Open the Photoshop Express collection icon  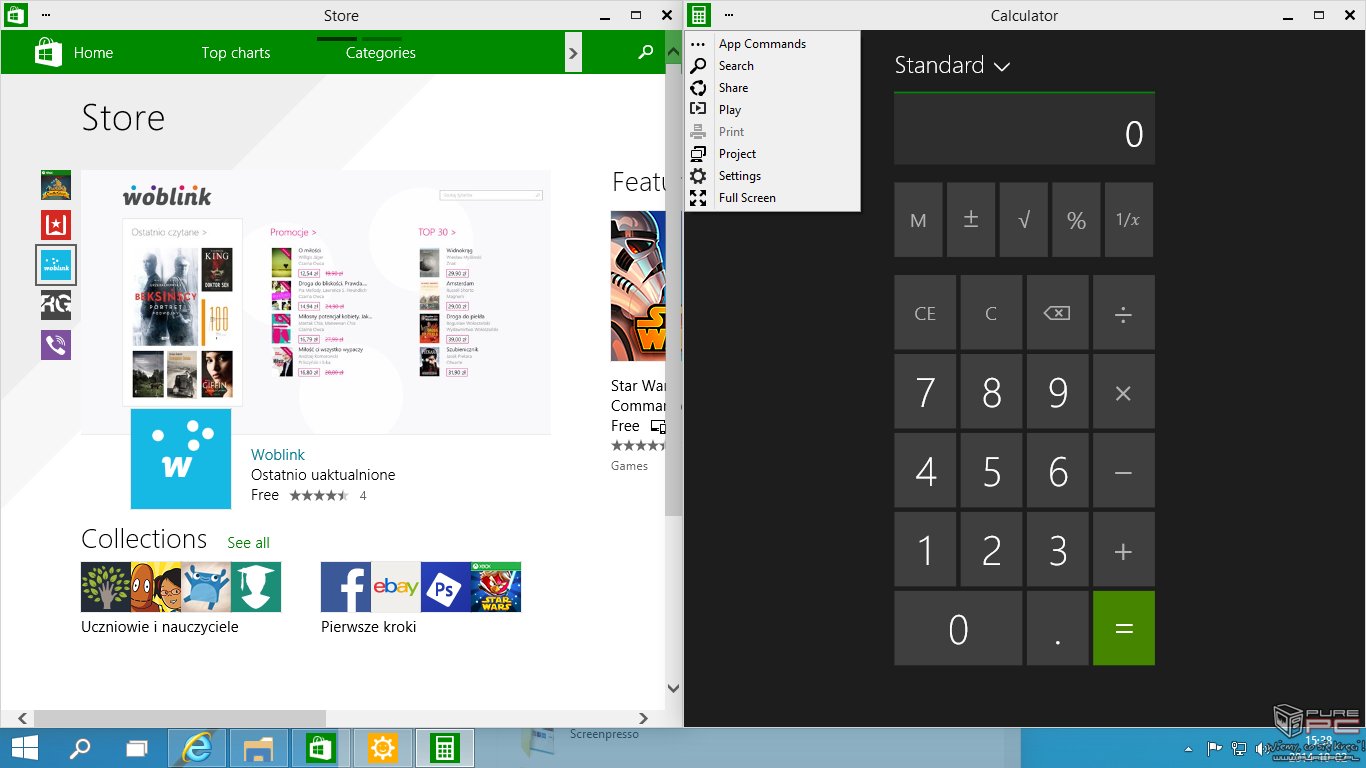(x=446, y=587)
